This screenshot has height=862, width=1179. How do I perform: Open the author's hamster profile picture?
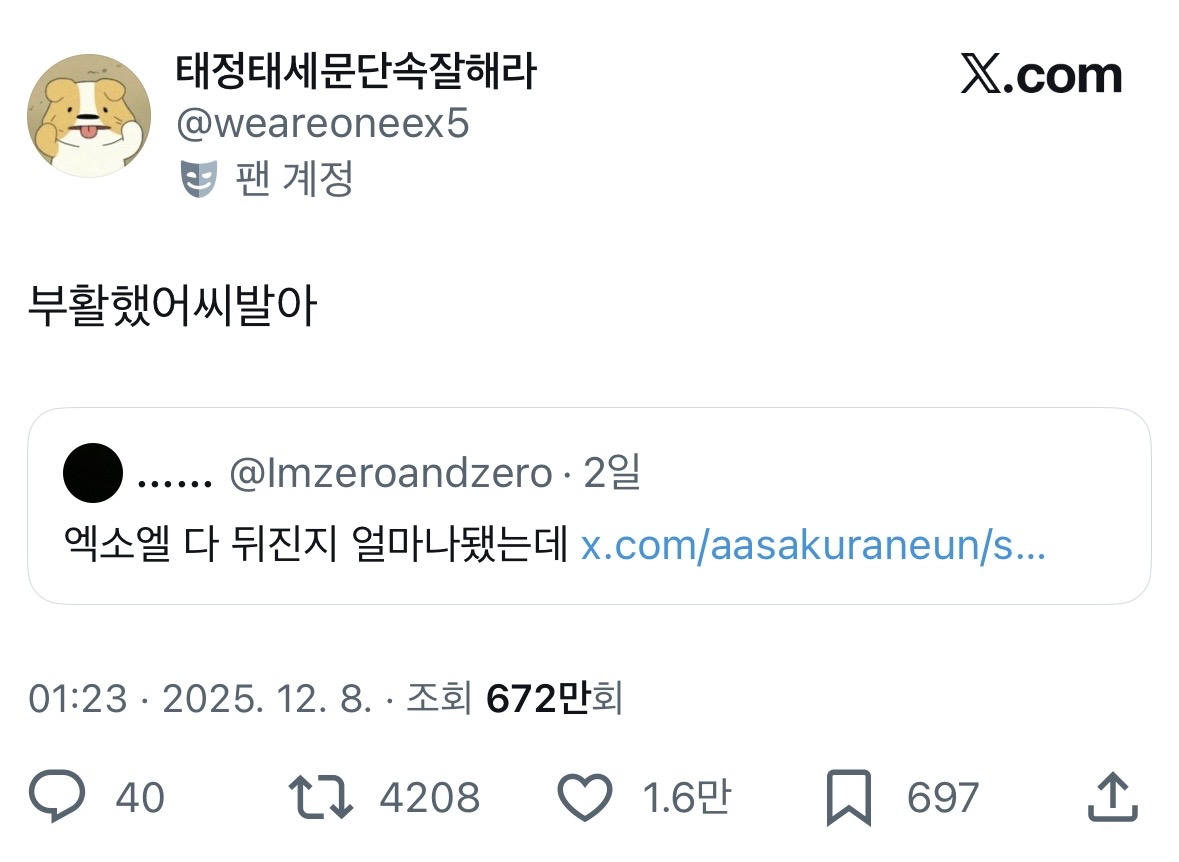89,116
